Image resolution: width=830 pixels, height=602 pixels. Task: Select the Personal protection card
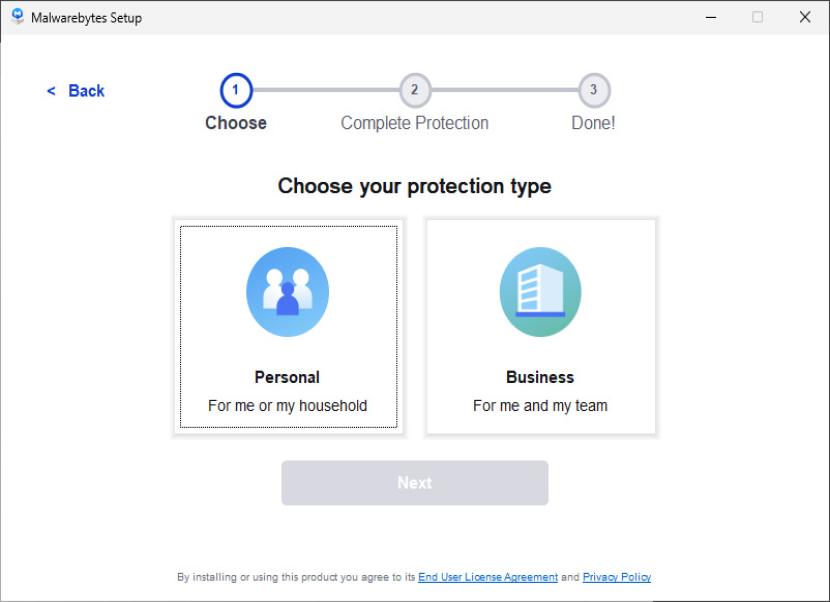[x=288, y=327]
